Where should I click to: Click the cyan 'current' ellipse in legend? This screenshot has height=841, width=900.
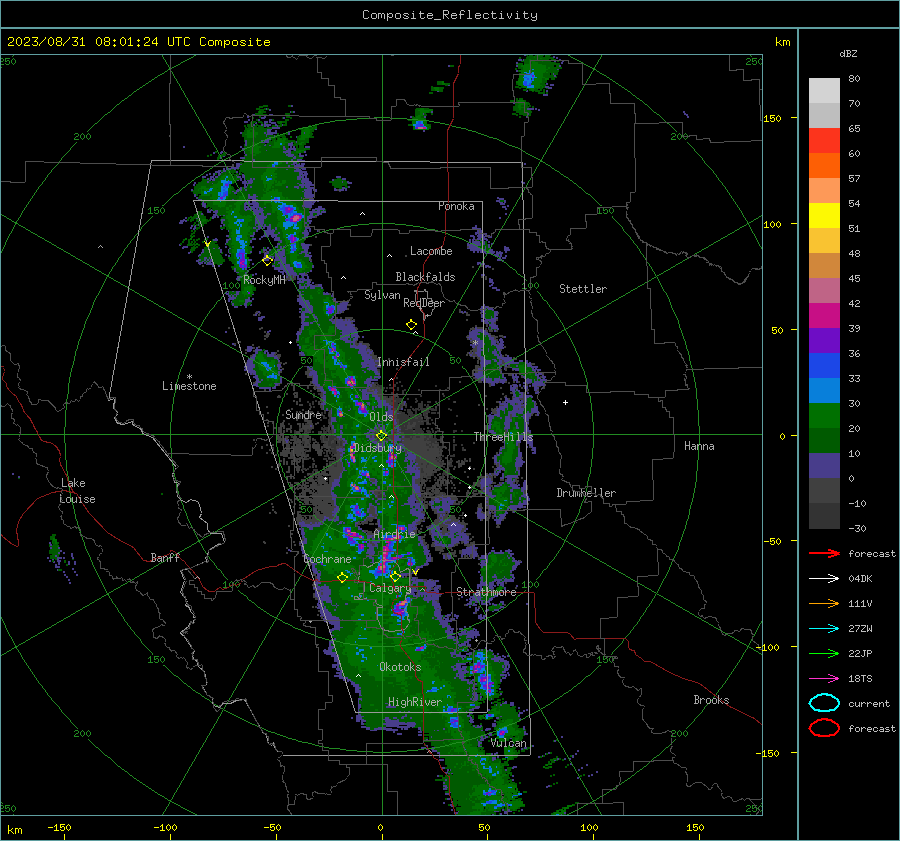[x=824, y=703]
